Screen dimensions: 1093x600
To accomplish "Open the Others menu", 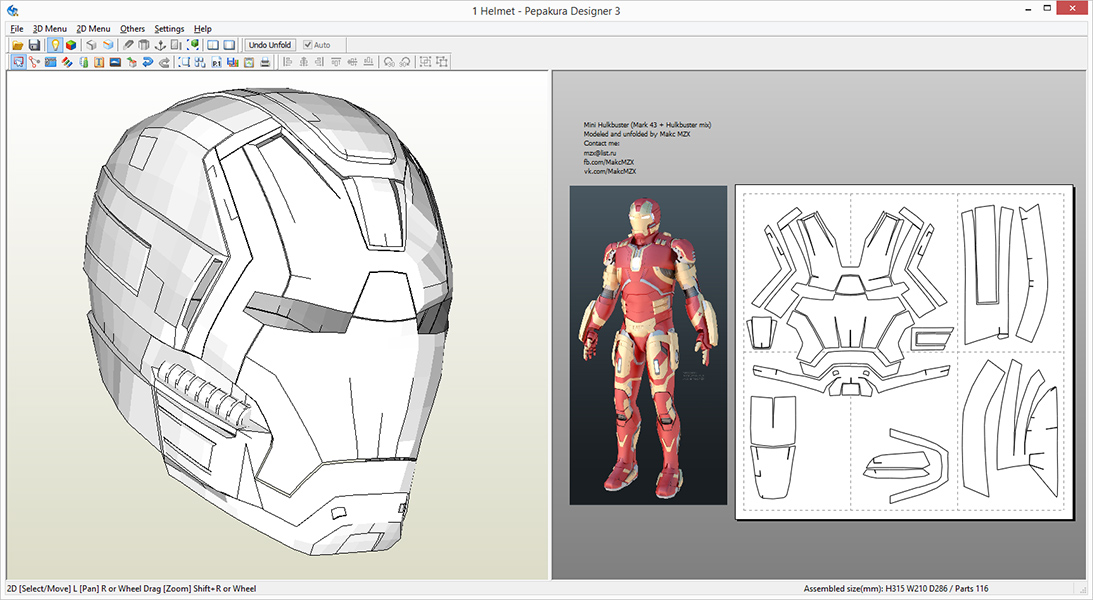I will click(132, 29).
